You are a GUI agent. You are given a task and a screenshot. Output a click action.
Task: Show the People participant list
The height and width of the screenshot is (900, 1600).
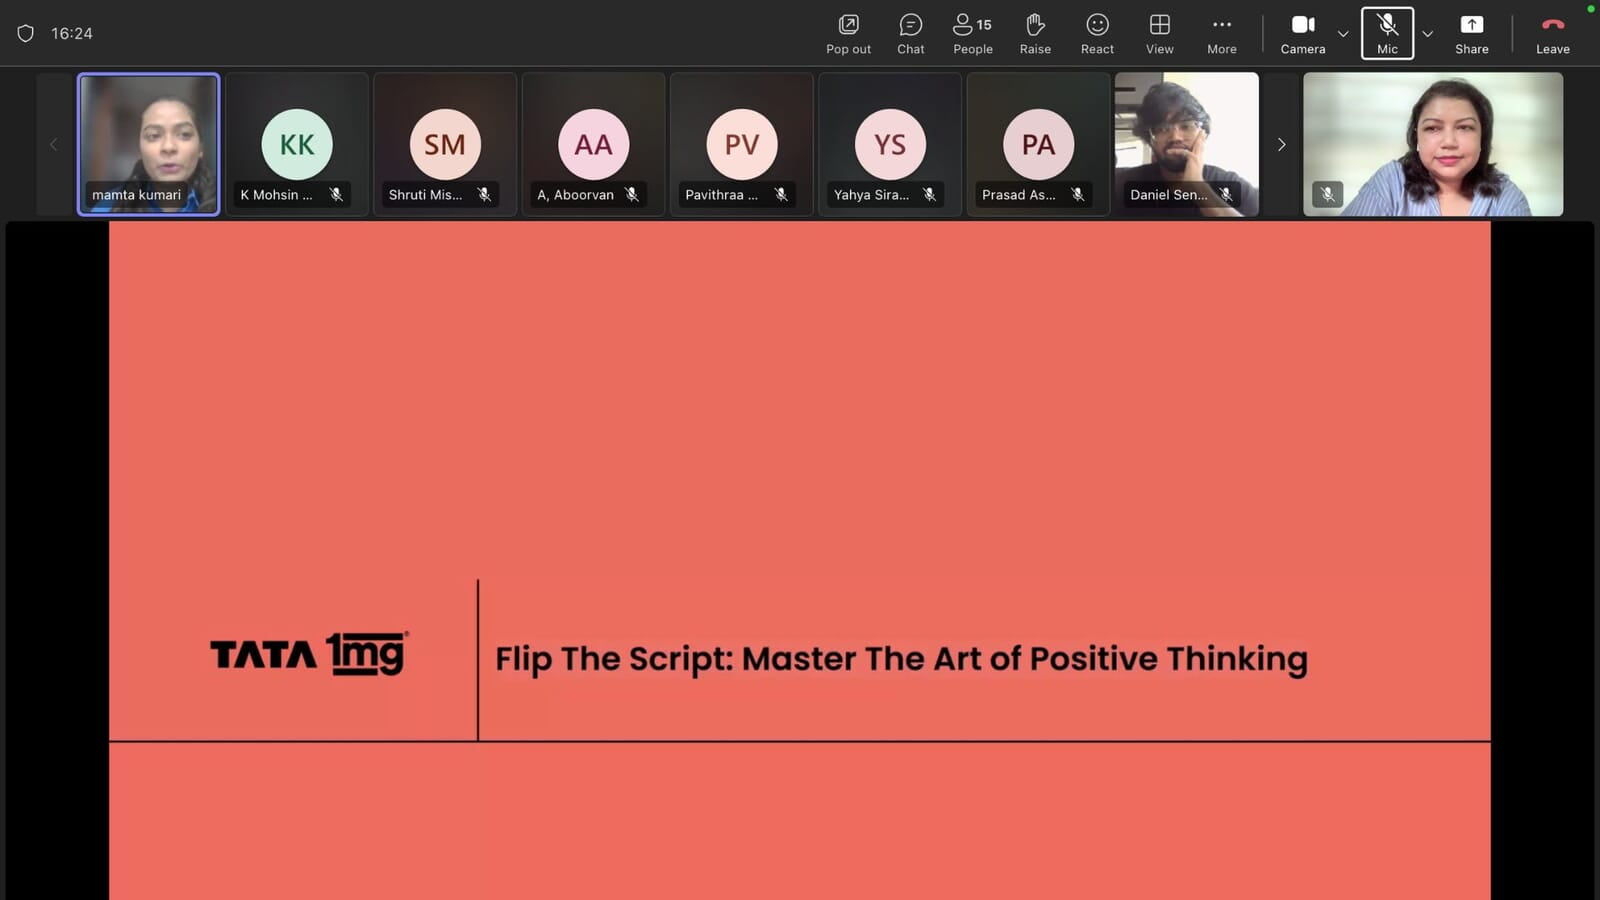point(972,33)
